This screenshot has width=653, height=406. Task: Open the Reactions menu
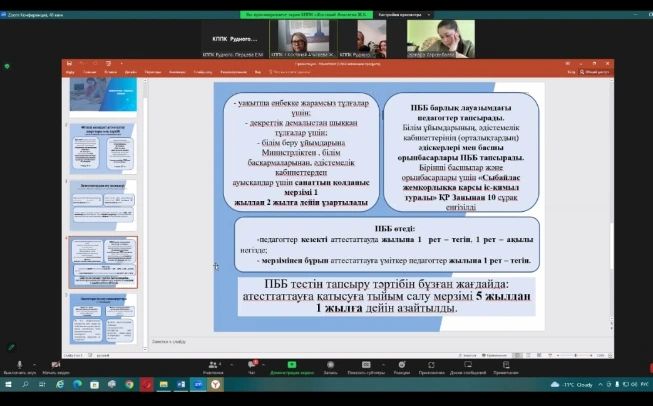pos(401,366)
